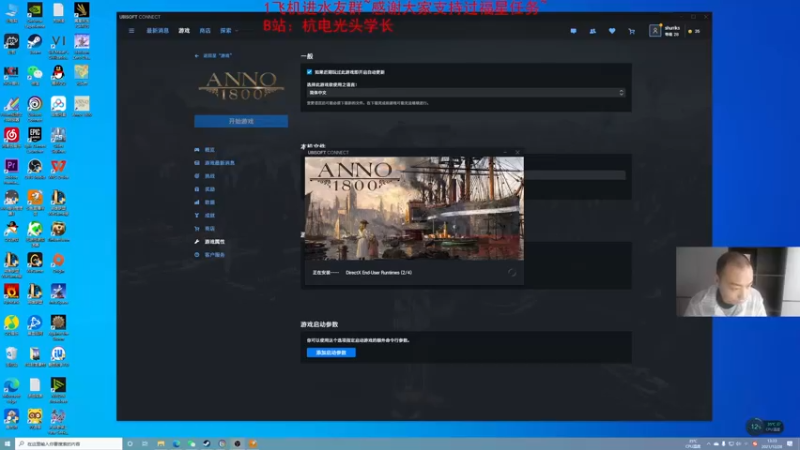Image resolution: width=800 pixels, height=450 pixels.
Task: Click the blue add launch arguments button
Action: (x=331, y=353)
